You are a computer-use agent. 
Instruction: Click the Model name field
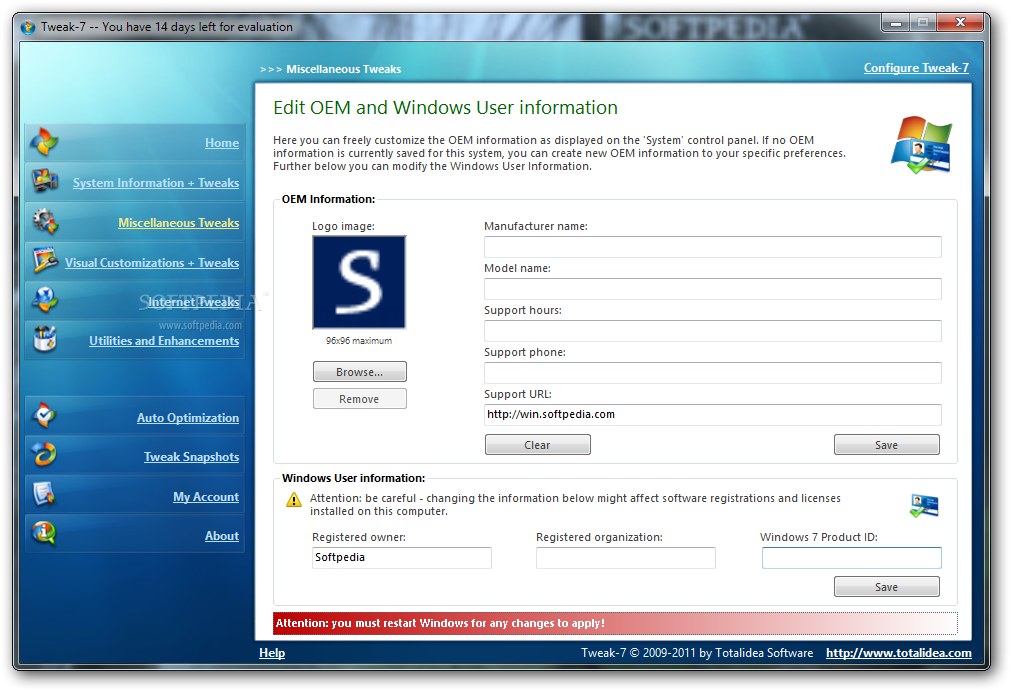click(x=712, y=289)
